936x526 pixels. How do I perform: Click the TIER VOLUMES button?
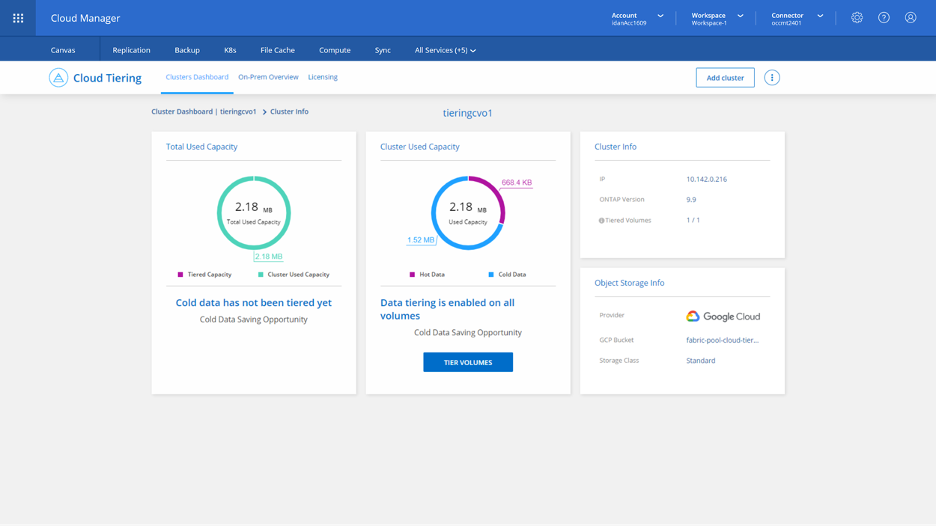click(x=467, y=362)
